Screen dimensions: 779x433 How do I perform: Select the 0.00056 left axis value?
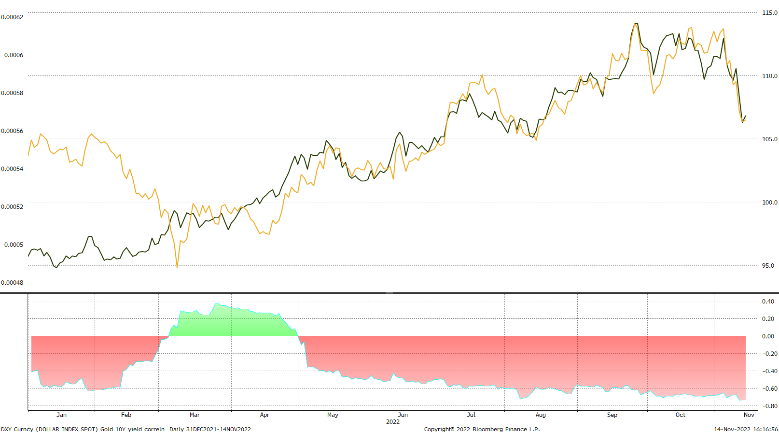tap(12, 131)
